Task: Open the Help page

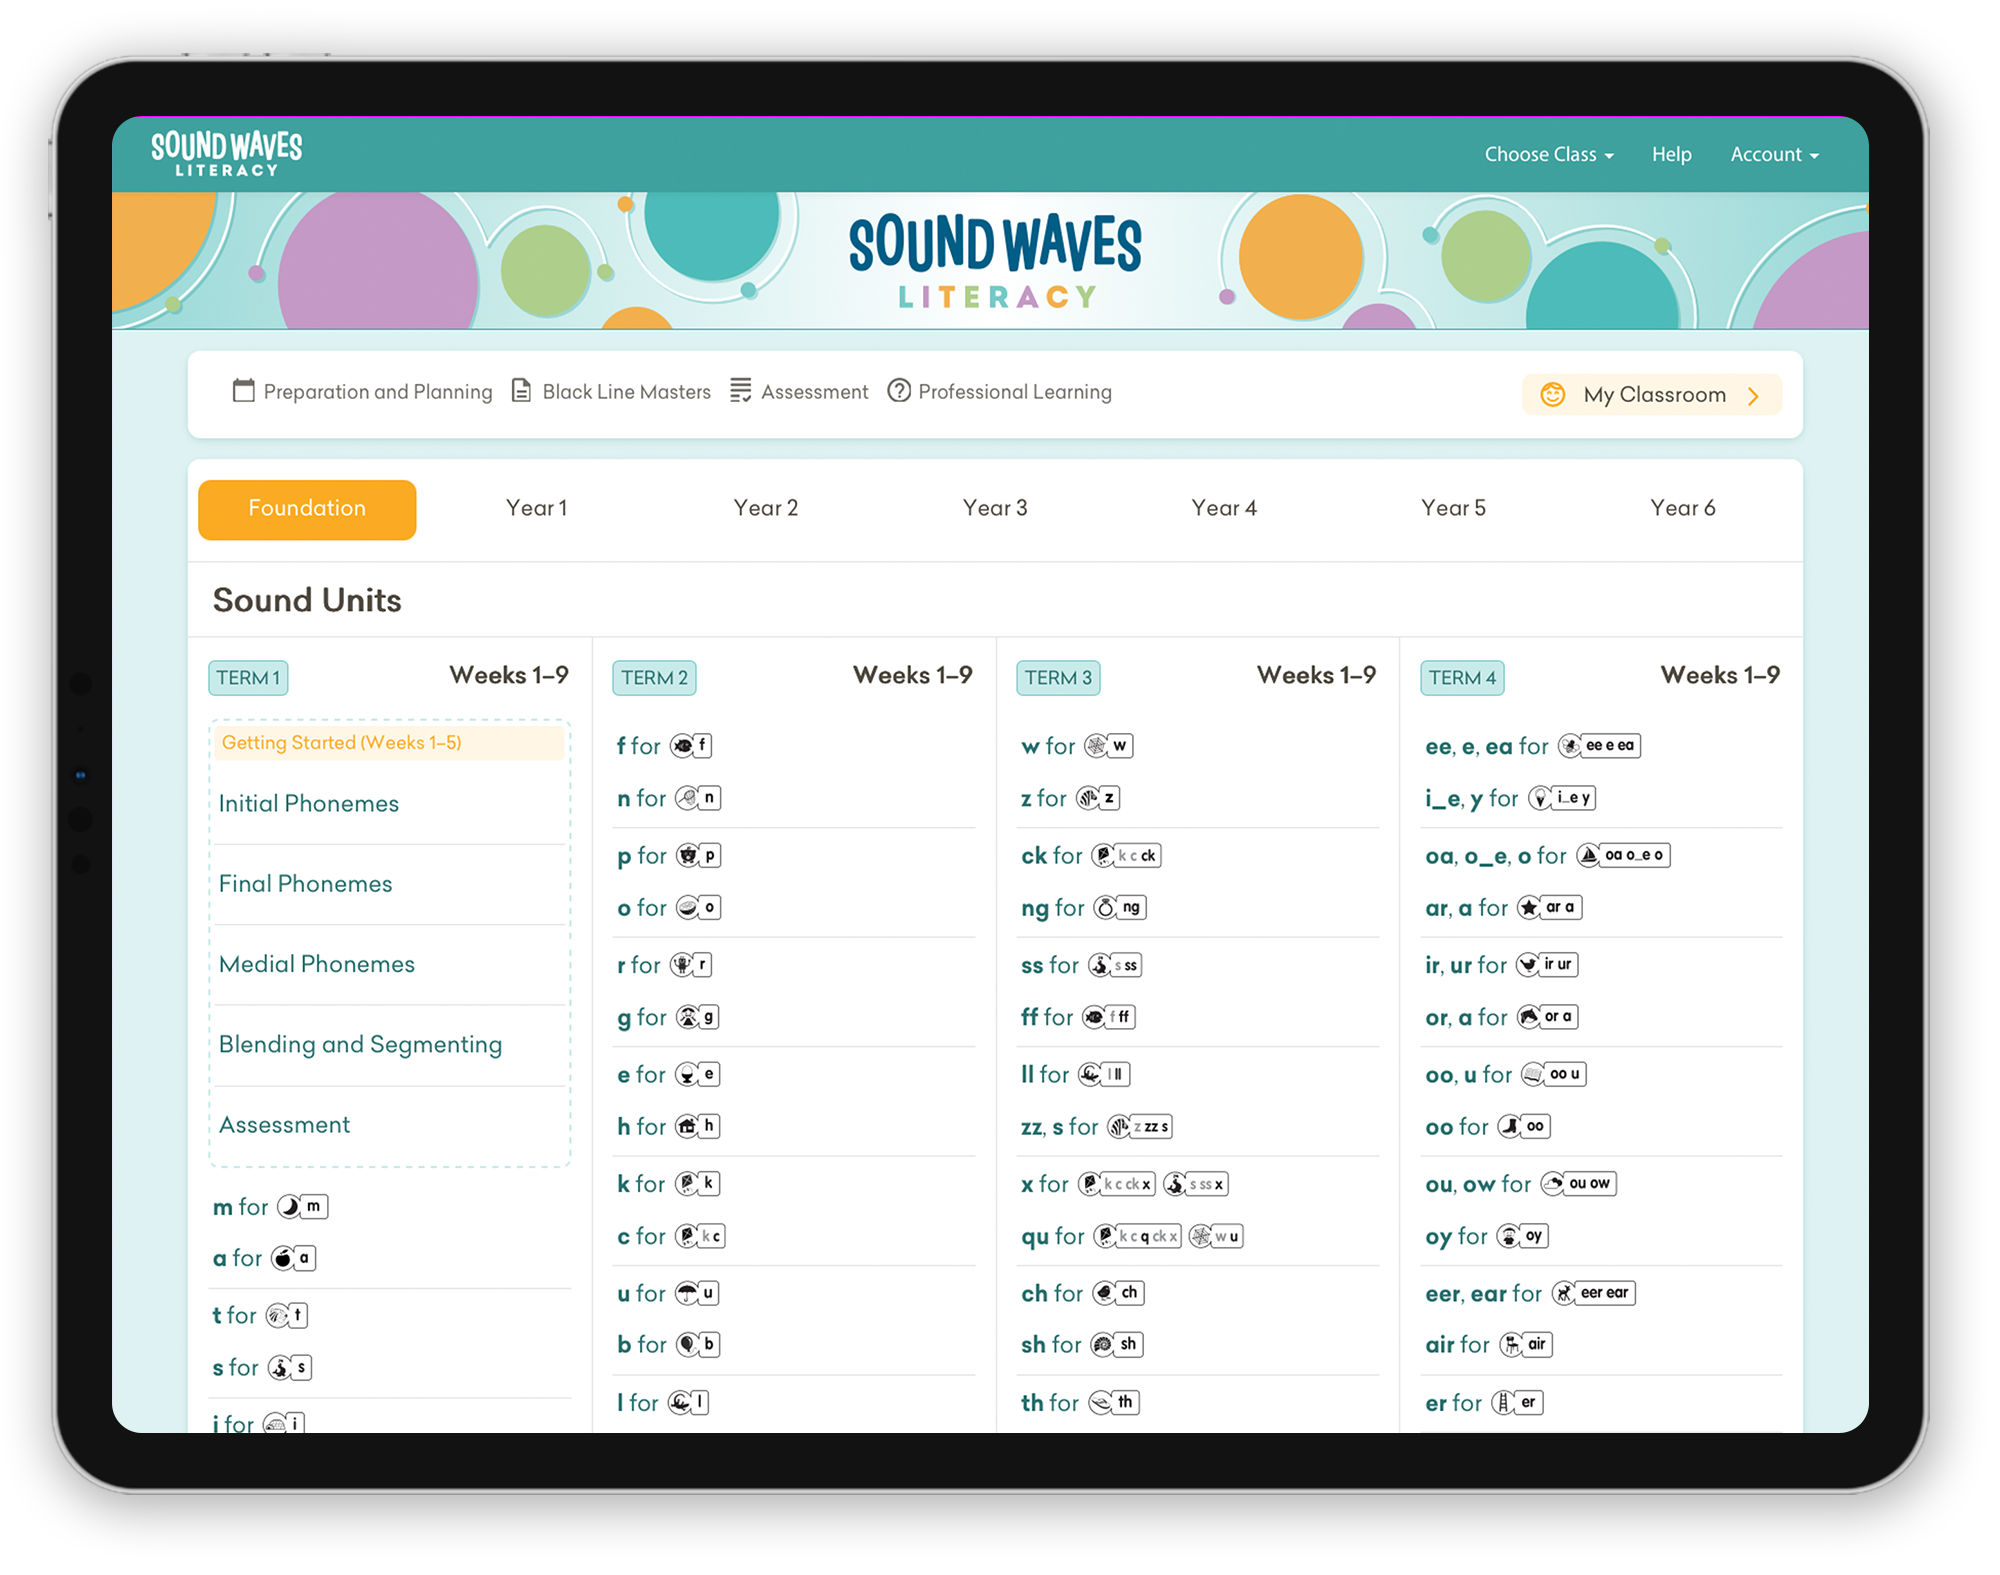Action: point(1671,155)
